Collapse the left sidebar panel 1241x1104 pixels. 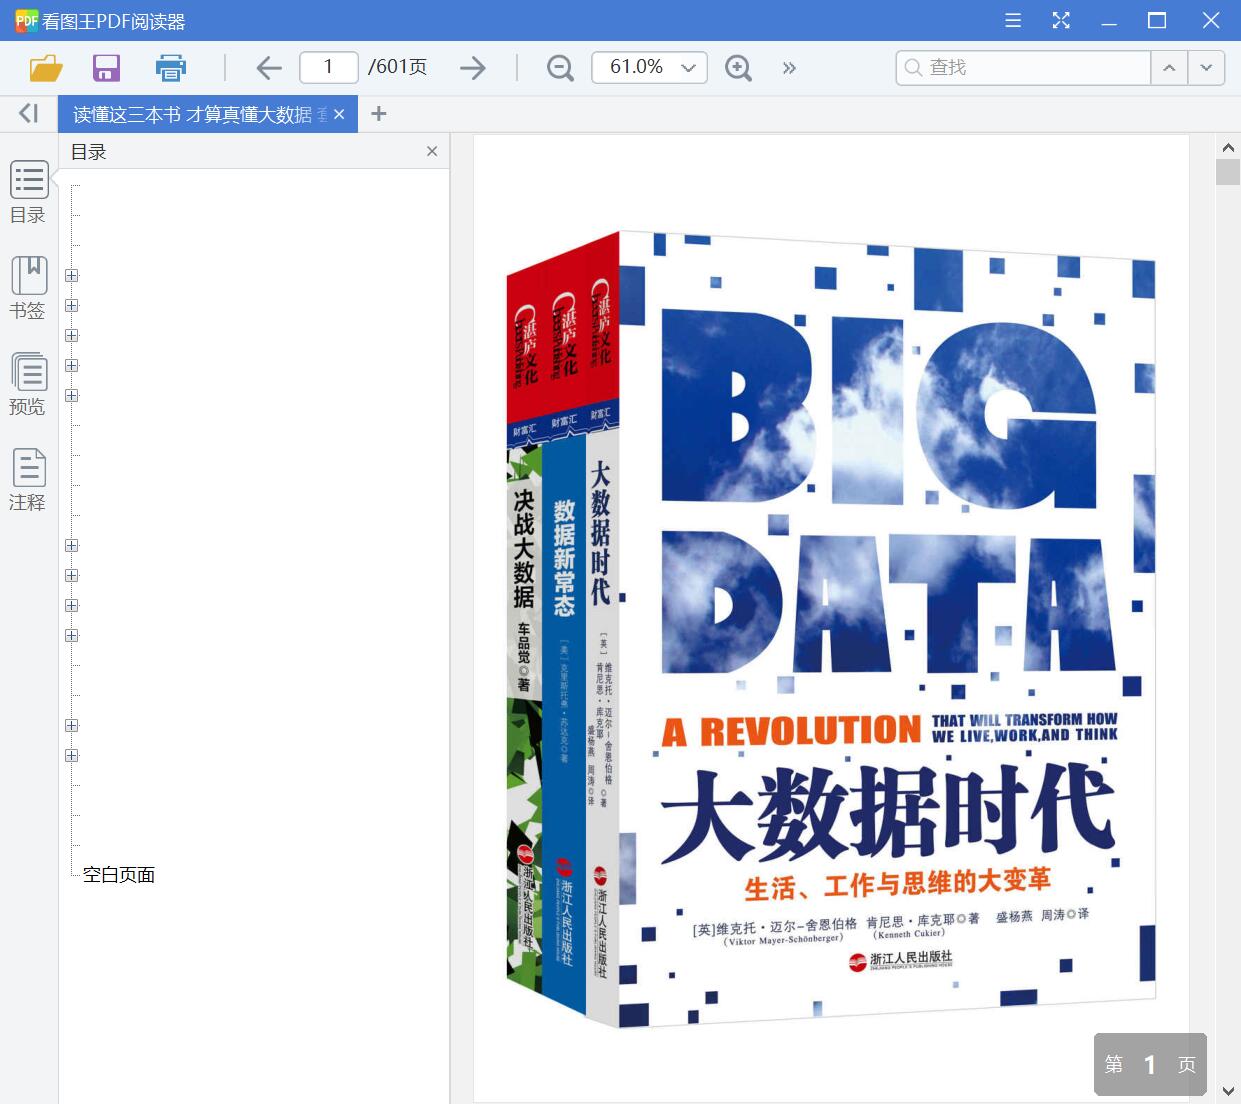pyautogui.click(x=29, y=114)
